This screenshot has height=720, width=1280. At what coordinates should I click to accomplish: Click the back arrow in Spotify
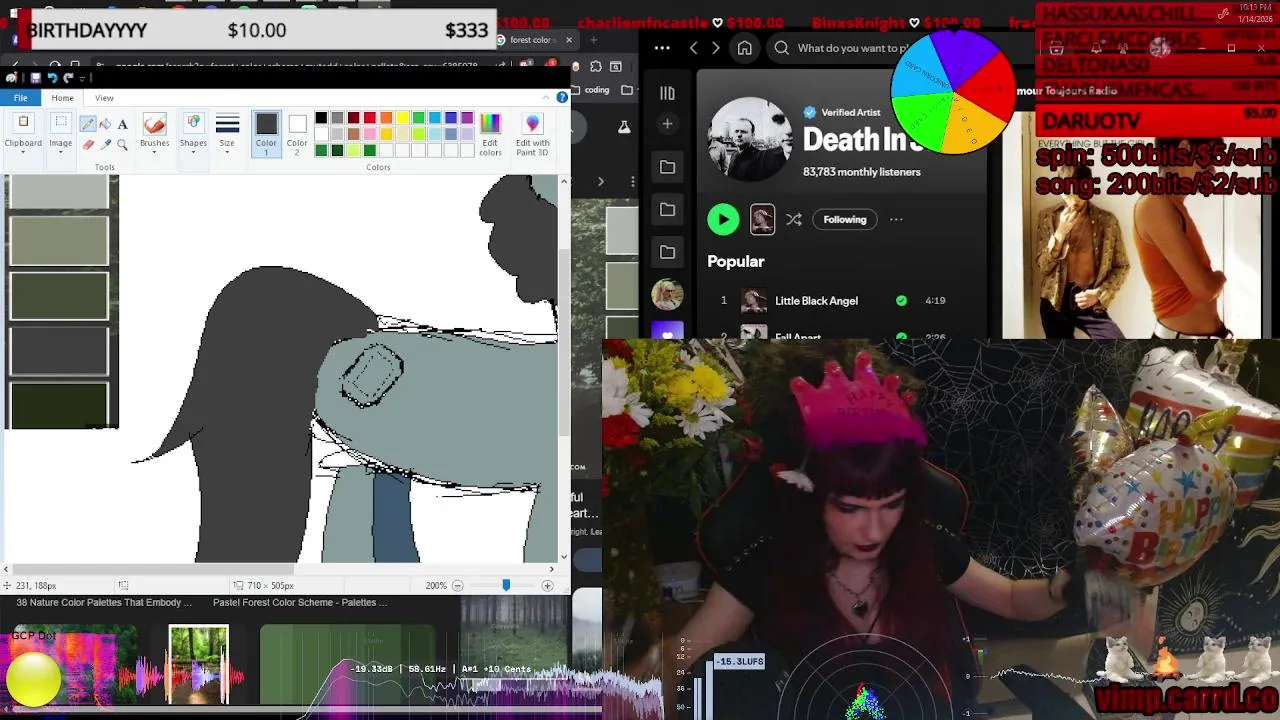693,48
